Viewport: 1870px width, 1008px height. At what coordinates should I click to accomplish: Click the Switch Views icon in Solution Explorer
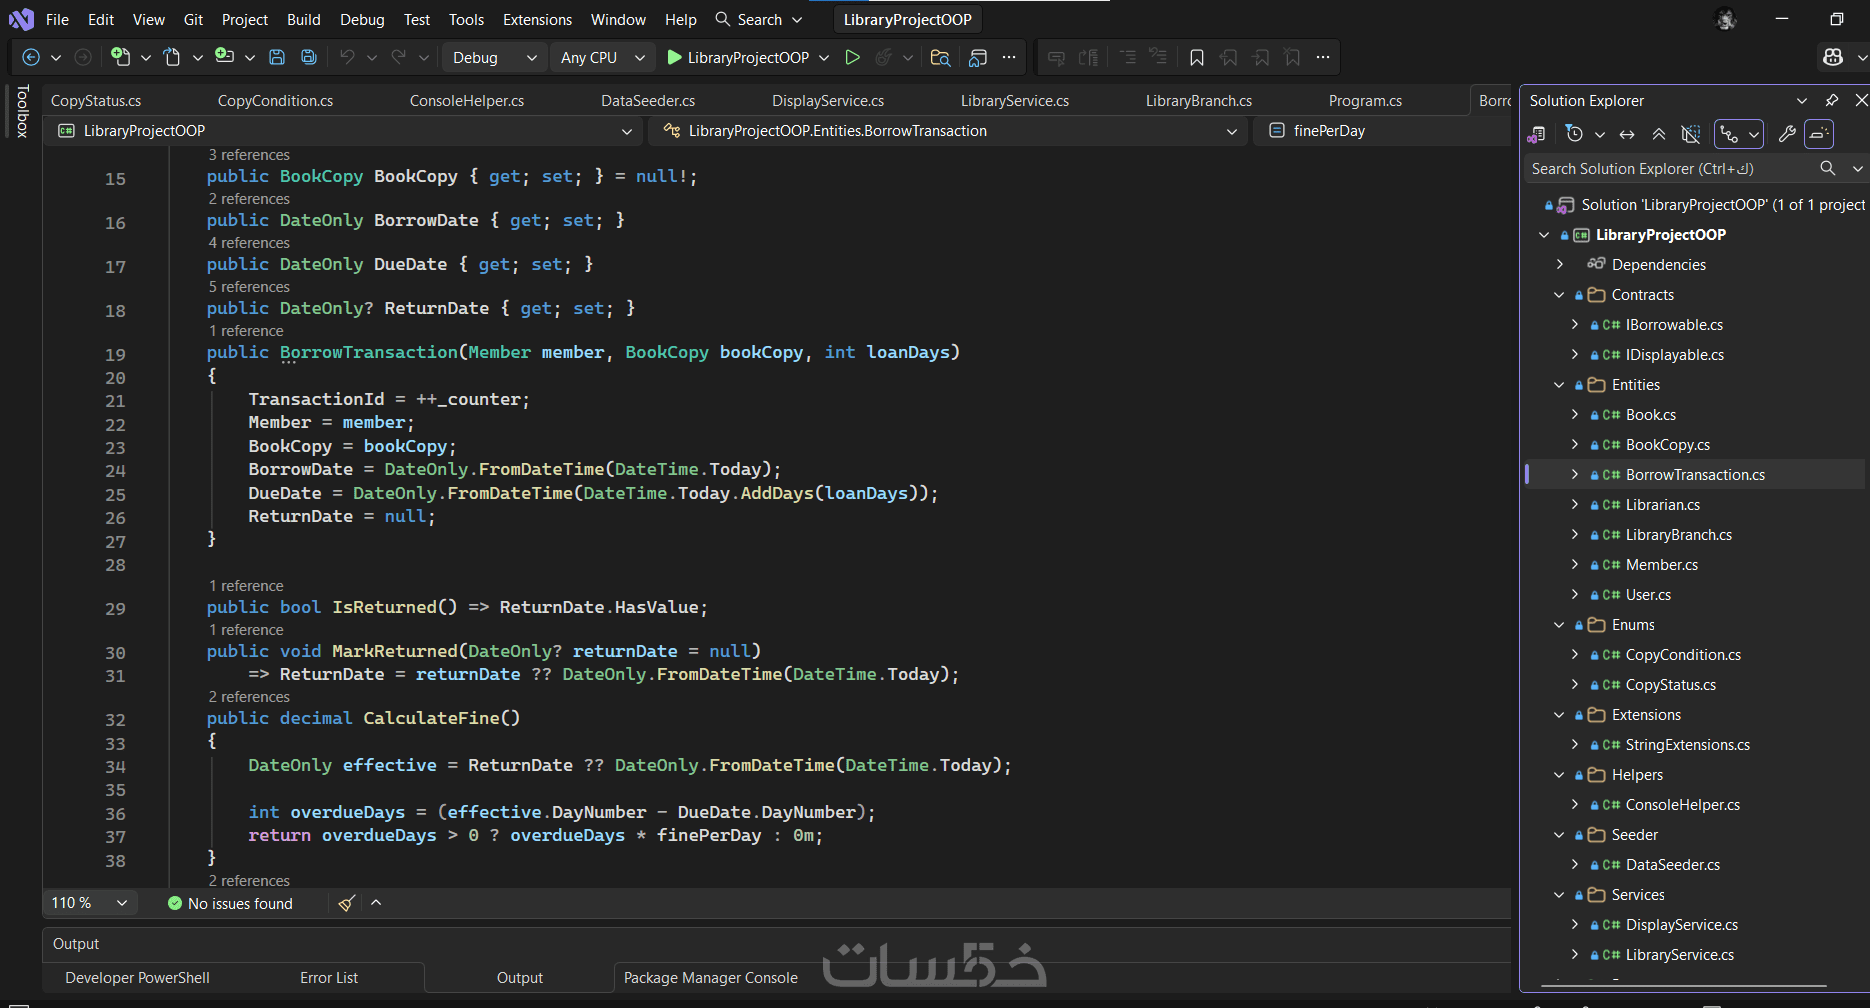[1537, 134]
